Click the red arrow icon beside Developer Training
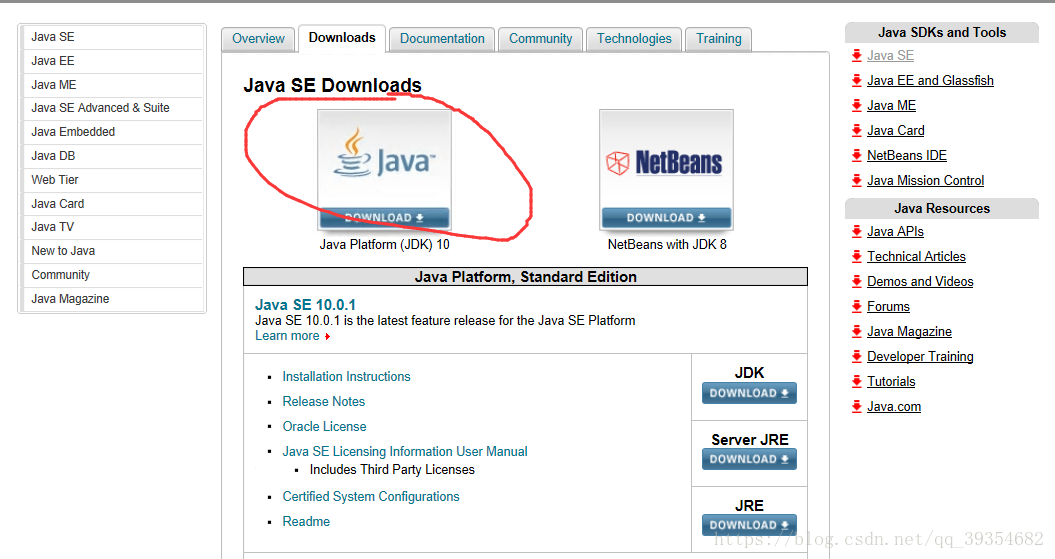Screen dimensions: 1055x559 click(857, 357)
